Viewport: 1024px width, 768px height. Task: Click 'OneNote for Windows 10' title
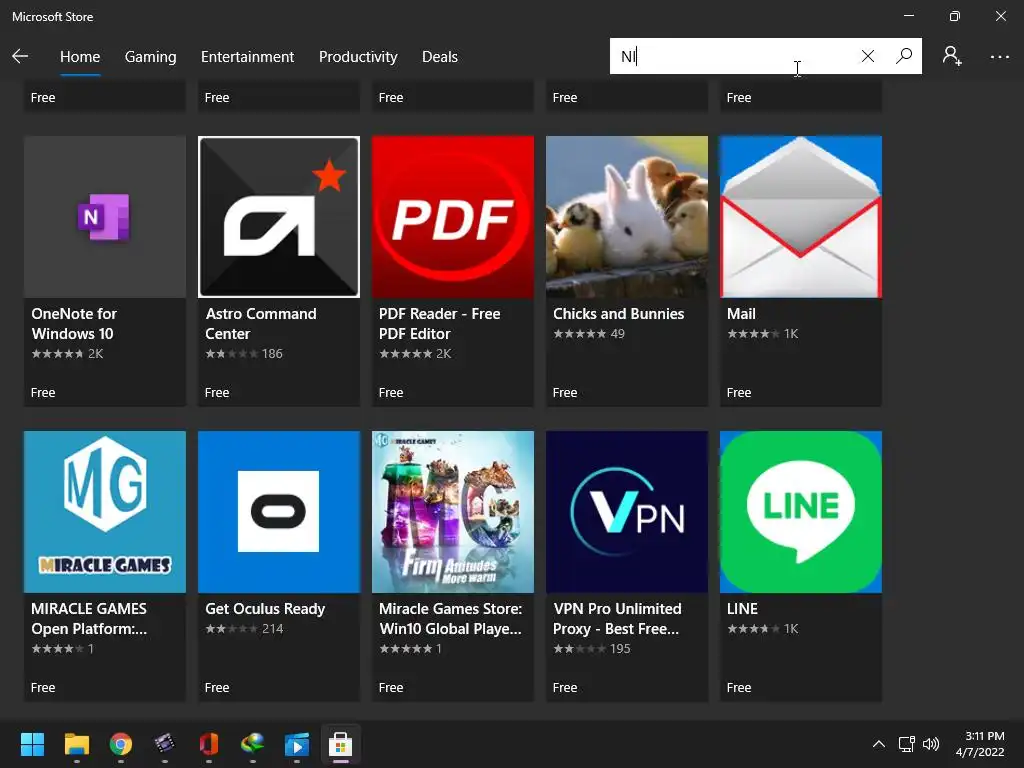(74, 324)
